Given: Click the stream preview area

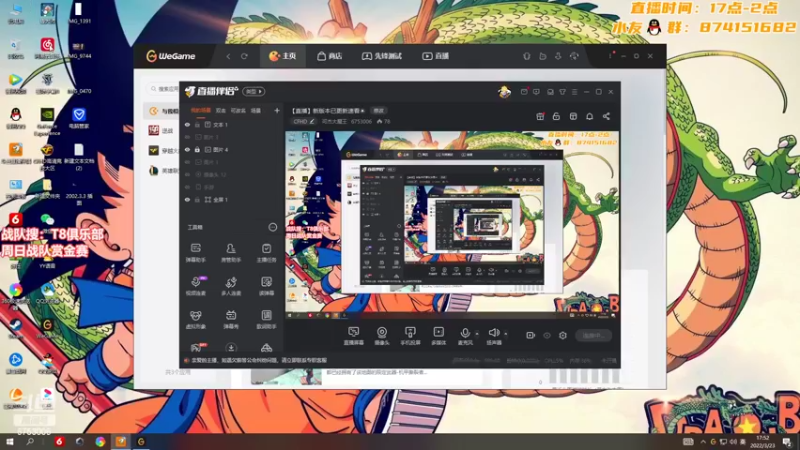Looking at the screenshot, I should (x=452, y=224).
